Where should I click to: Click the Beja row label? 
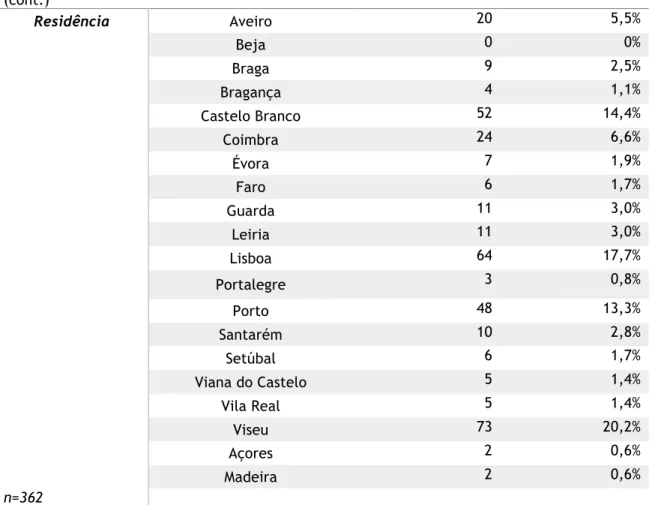[x=251, y=45]
